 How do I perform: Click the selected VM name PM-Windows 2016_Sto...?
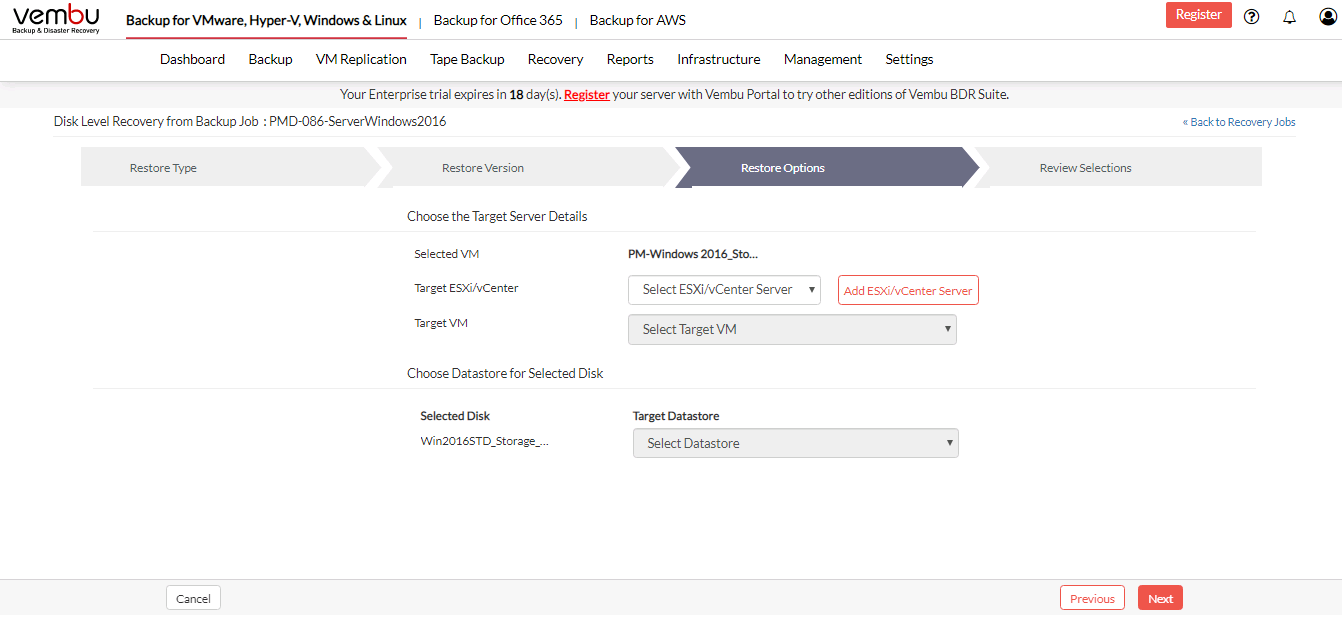tap(693, 254)
